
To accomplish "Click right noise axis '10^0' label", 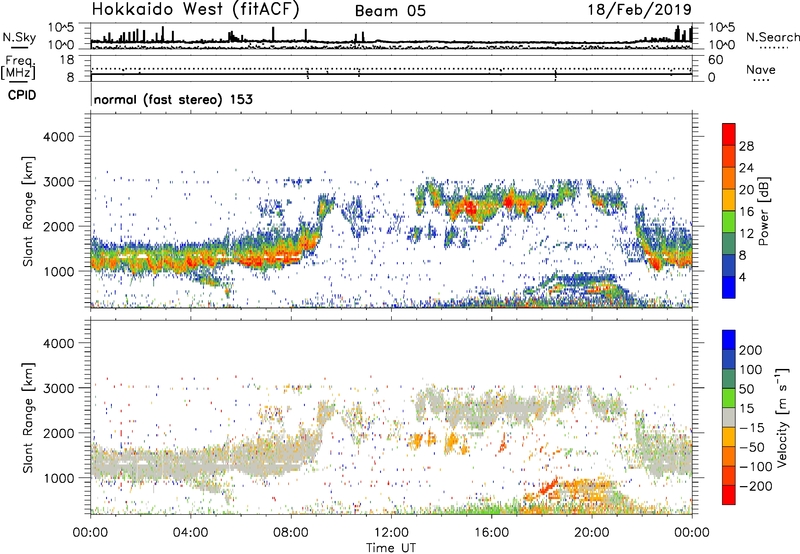I will click(721, 45).
